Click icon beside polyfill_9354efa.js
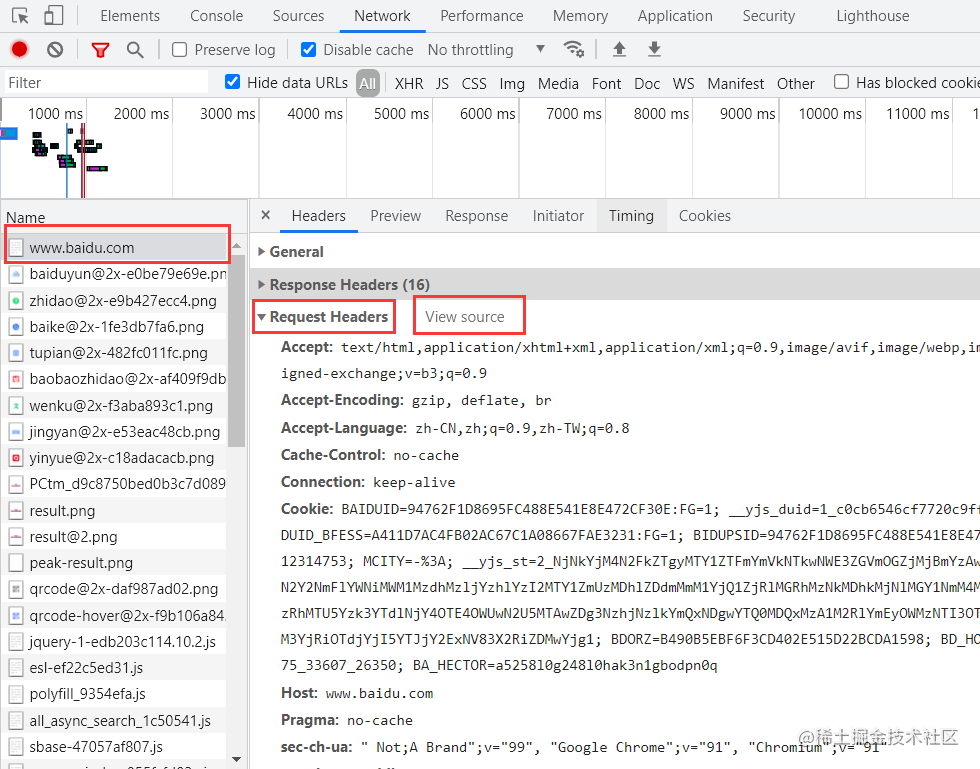The image size is (980, 769). click(16, 695)
